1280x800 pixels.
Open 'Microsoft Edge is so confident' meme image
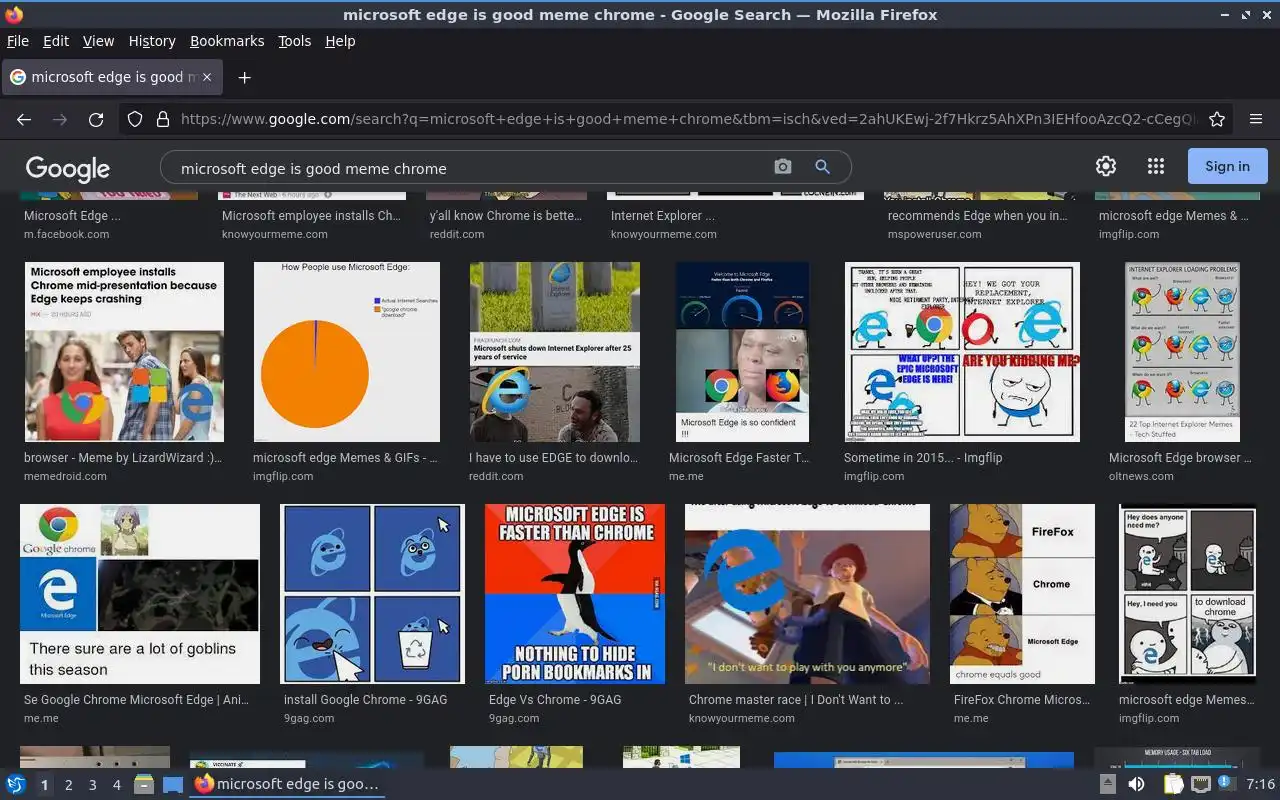(742, 352)
